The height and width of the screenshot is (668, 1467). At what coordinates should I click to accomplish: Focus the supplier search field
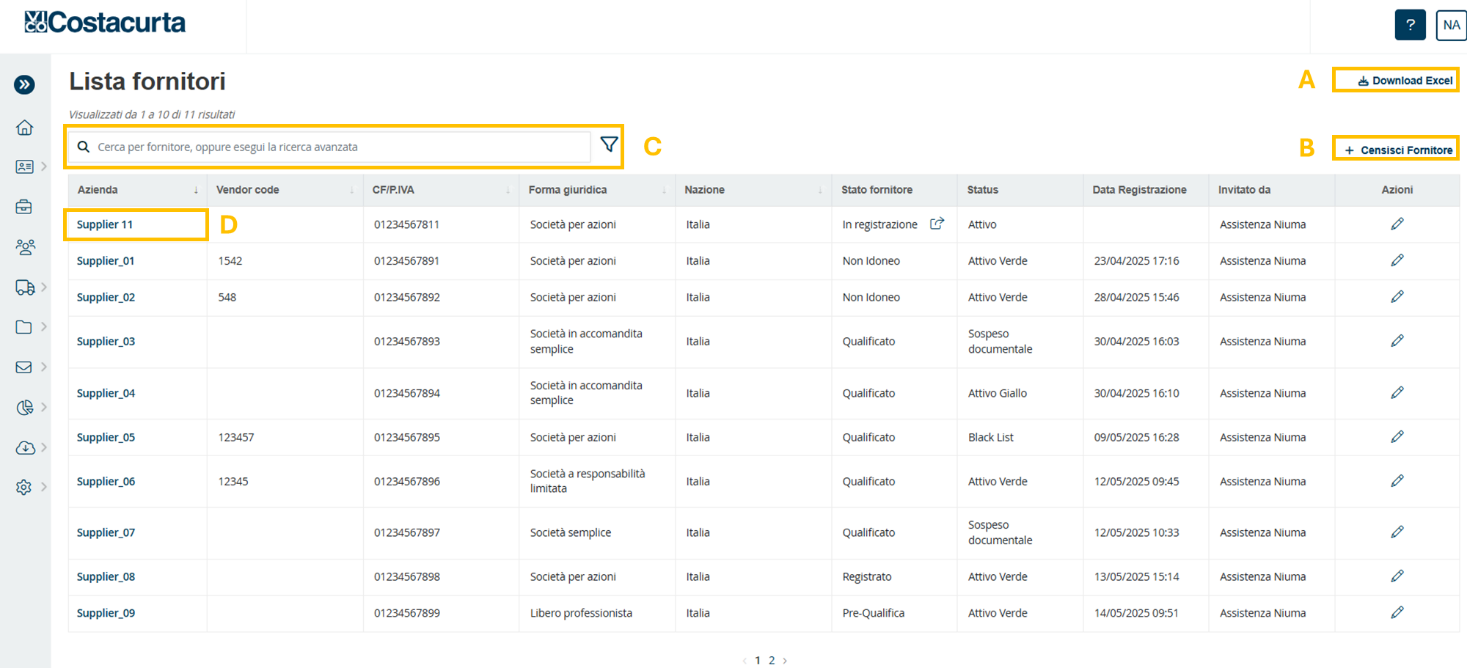point(329,147)
